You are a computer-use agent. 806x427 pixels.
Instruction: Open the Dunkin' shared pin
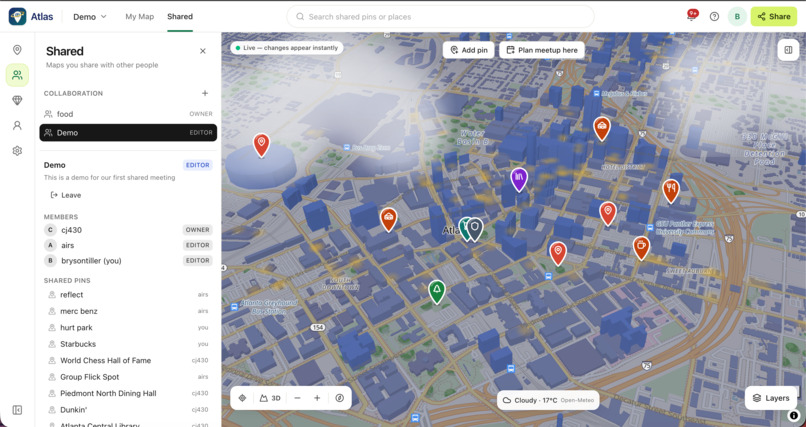click(x=128, y=410)
